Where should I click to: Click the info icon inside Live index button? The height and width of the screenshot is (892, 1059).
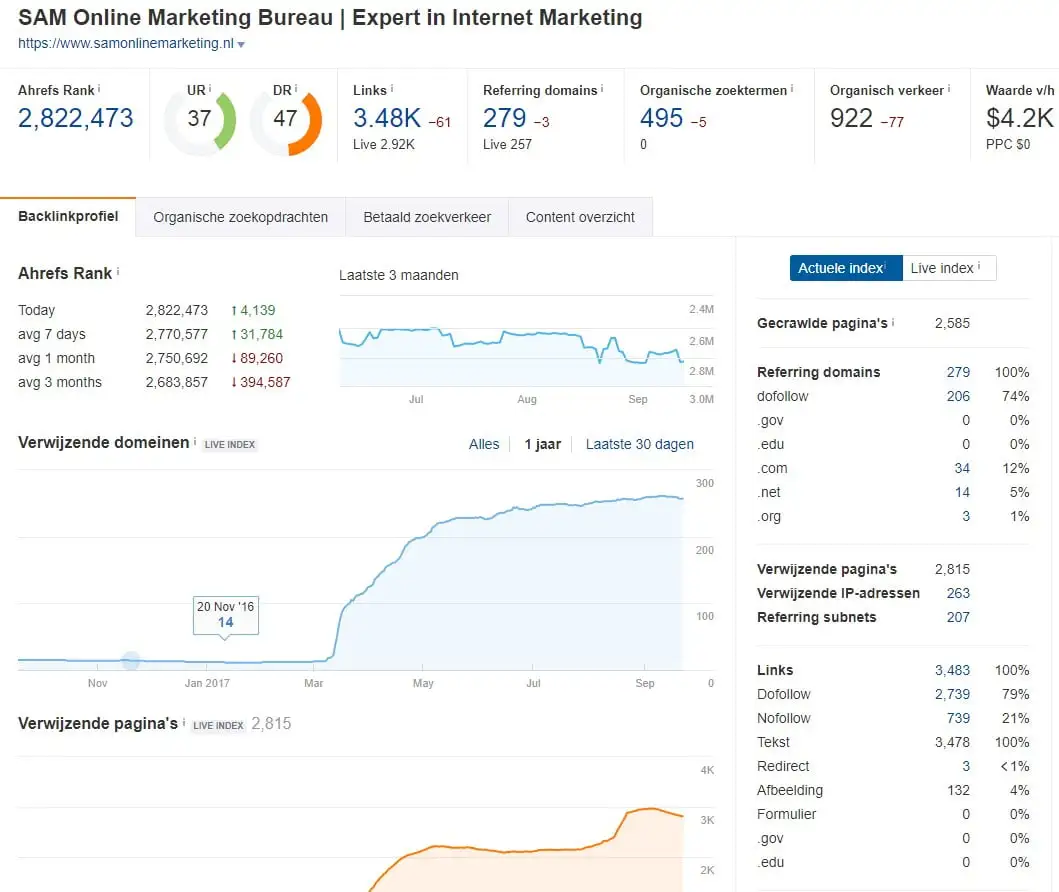coord(979,266)
